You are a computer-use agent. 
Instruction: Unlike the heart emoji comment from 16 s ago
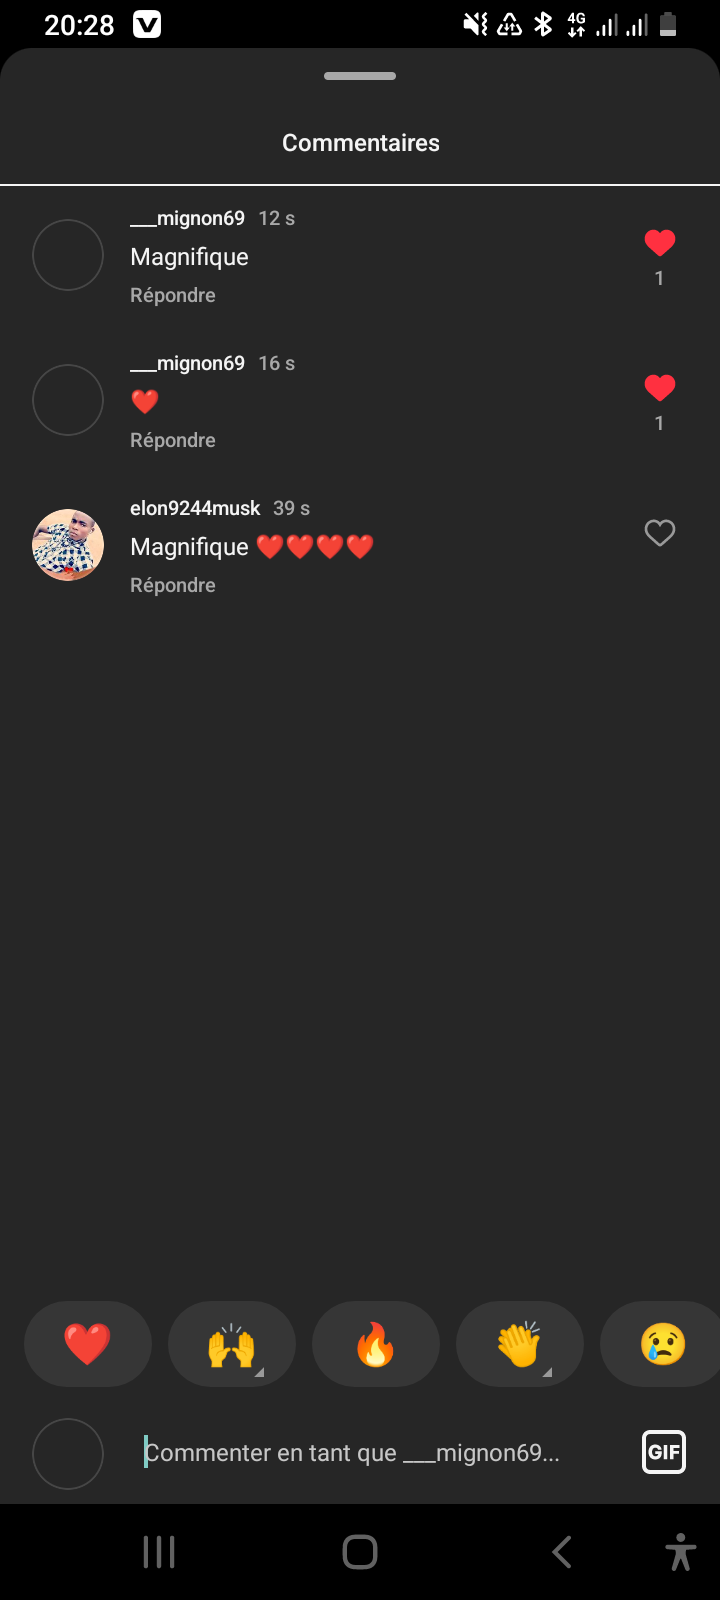pyautogui.click(x=660, y=388)
